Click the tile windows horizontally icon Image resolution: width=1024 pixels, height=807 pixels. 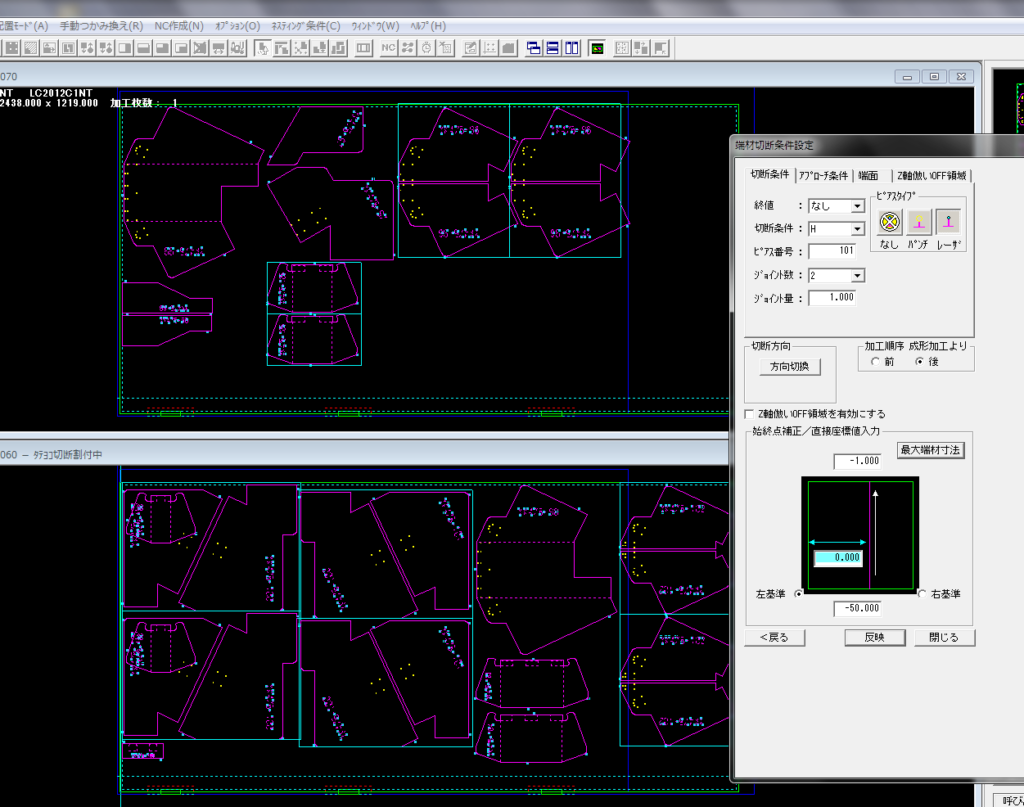pos(553,48)
